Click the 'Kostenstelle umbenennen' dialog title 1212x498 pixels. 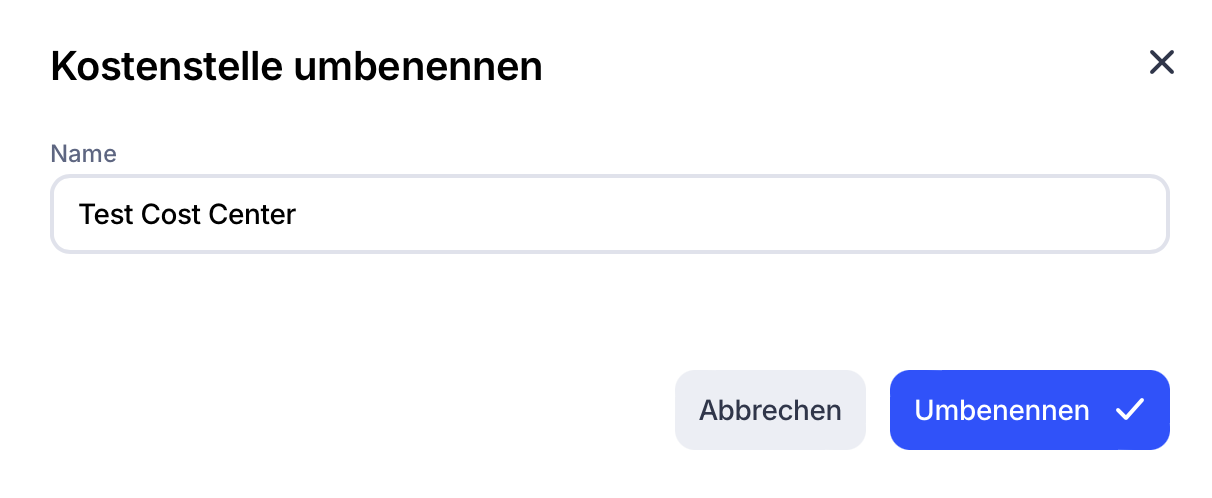coord(296,67)
